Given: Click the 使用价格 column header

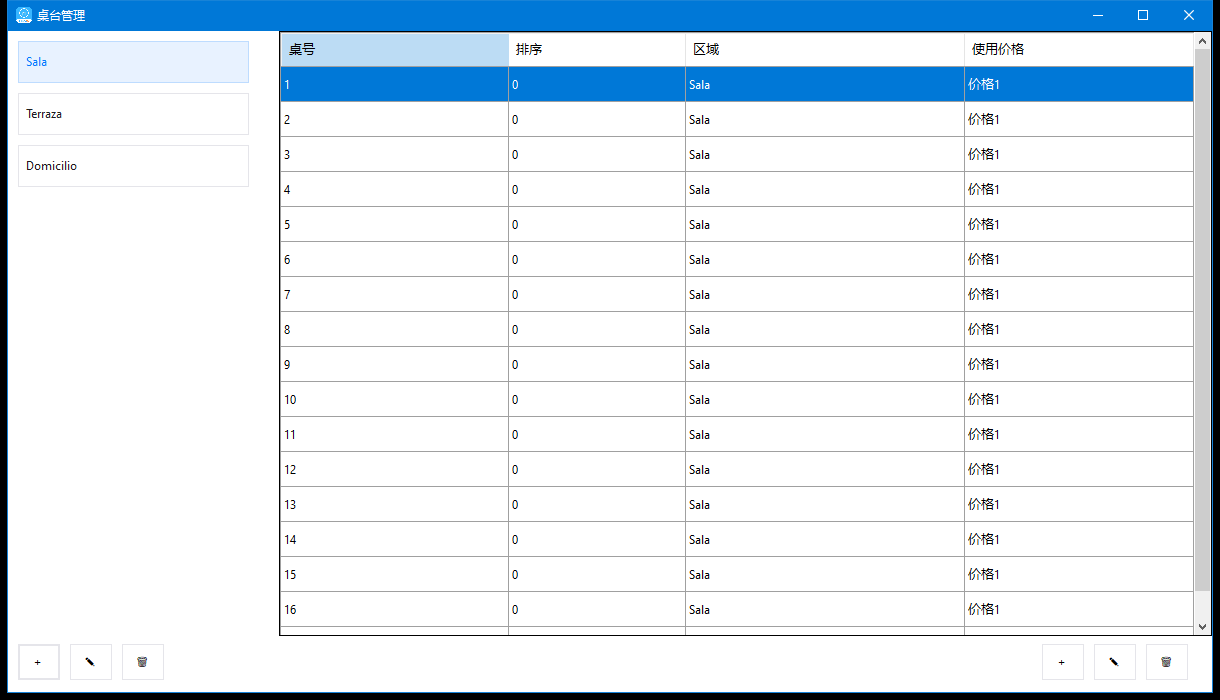Looking at the screenshot, I should 1079,50.
